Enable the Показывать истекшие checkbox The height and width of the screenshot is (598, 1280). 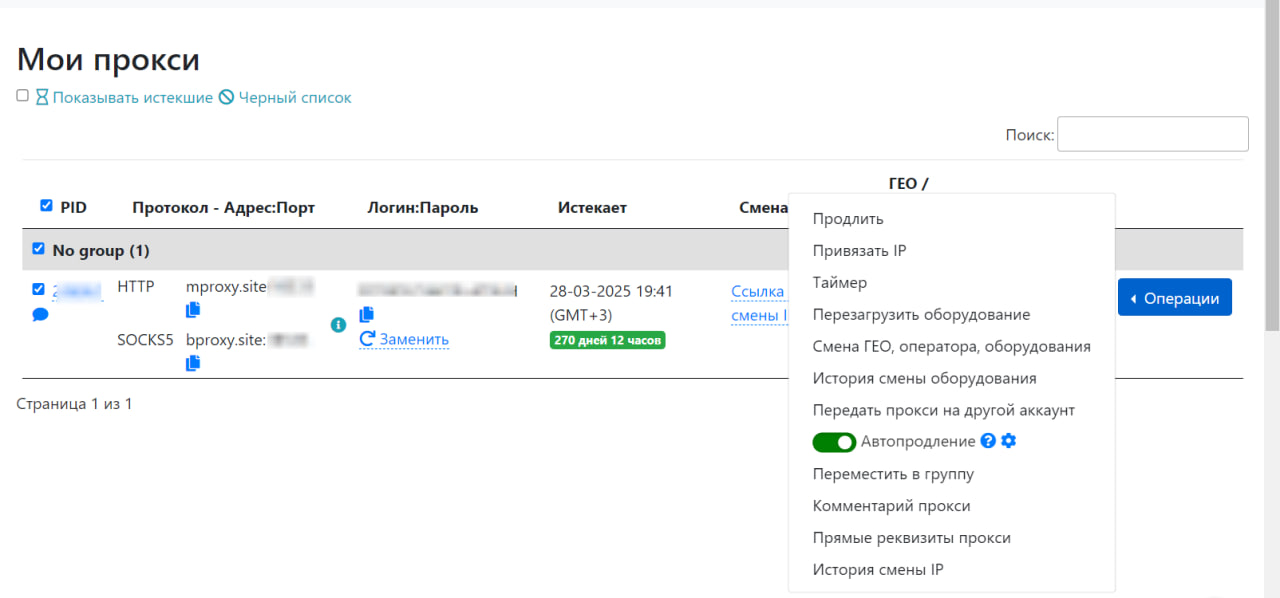pyautogui.click(x=22, y=96)
